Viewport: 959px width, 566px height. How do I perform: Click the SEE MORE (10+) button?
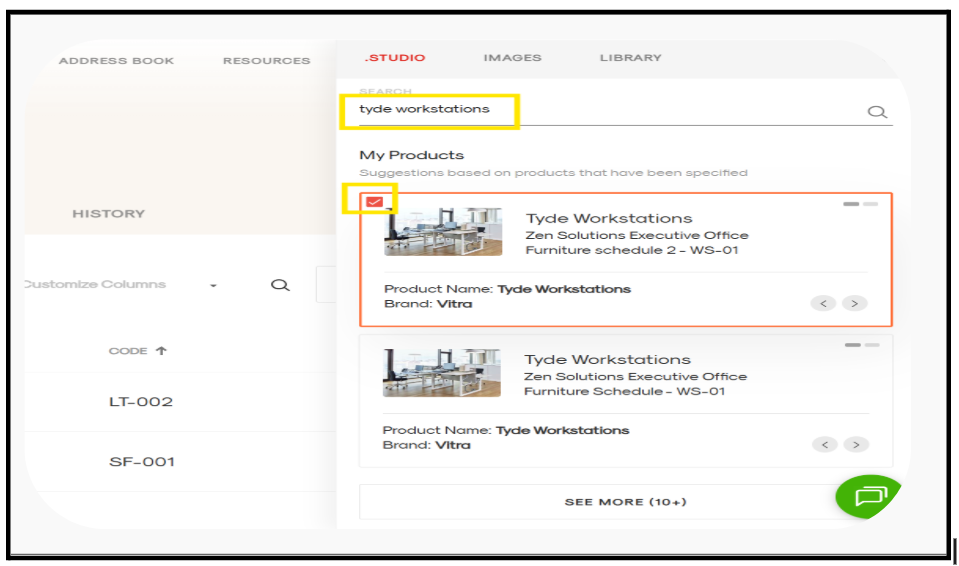click(x=625, y=502)
